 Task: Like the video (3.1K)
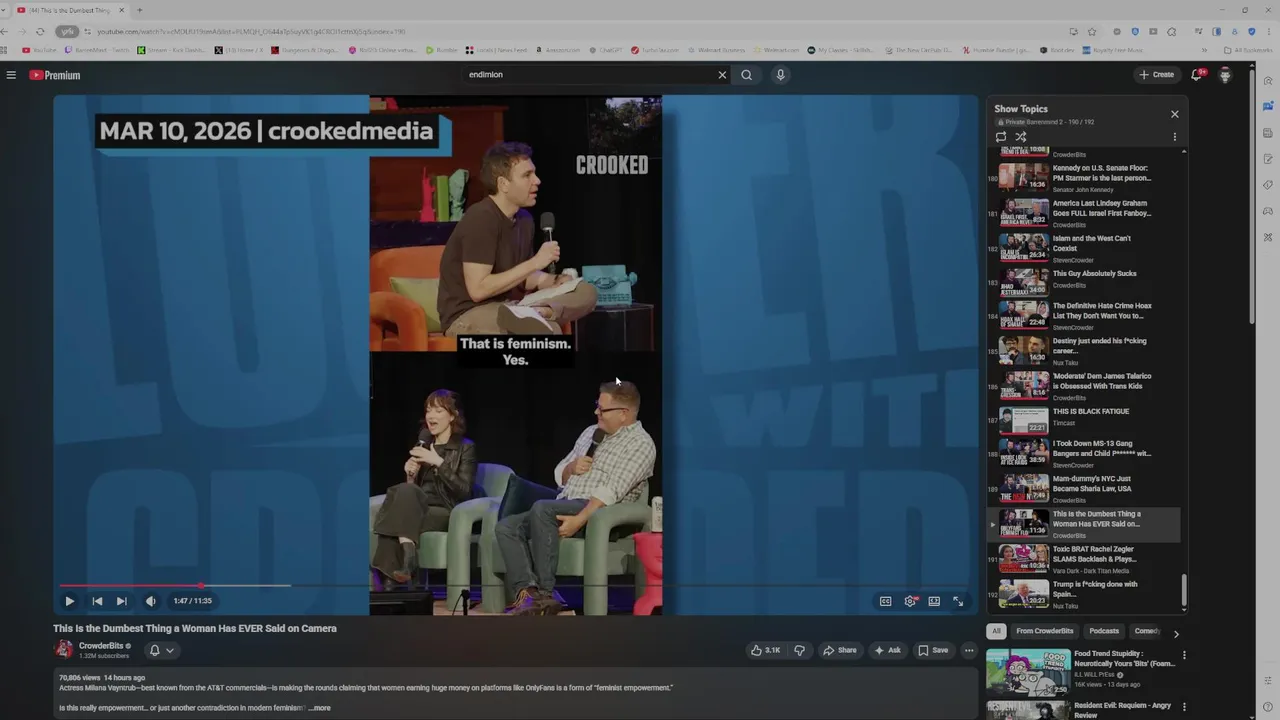(765, 650)
